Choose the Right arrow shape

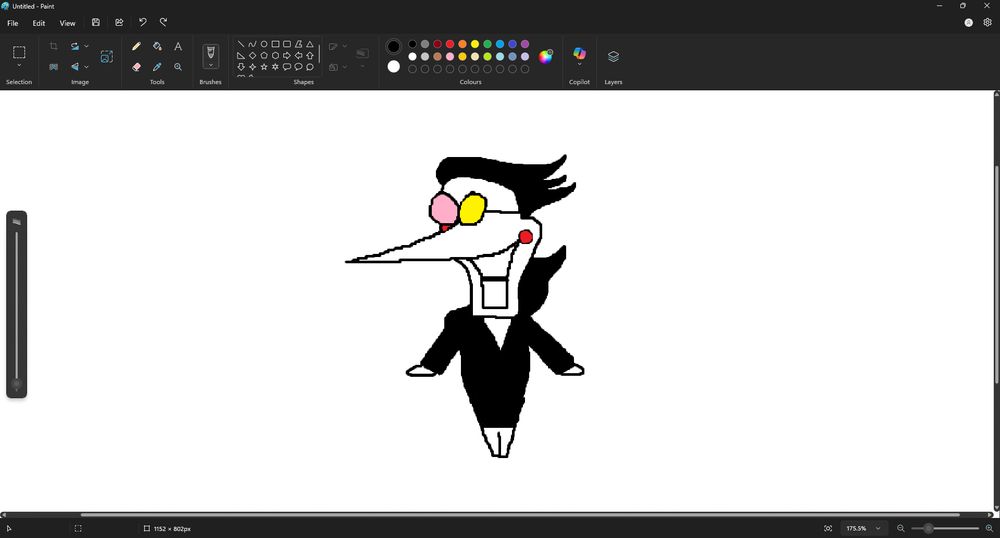pos(287,55)
